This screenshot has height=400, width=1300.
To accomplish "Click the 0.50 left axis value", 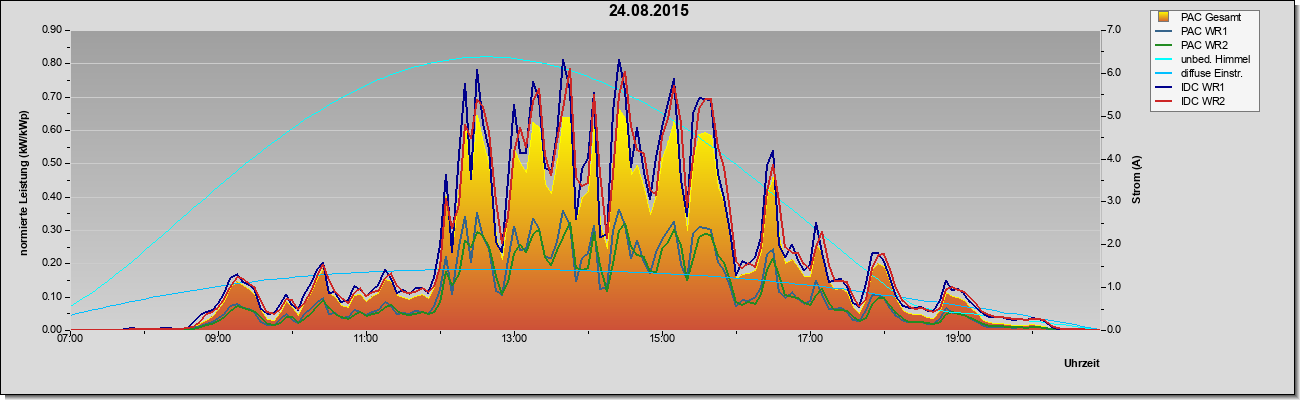I will [52, 163].
